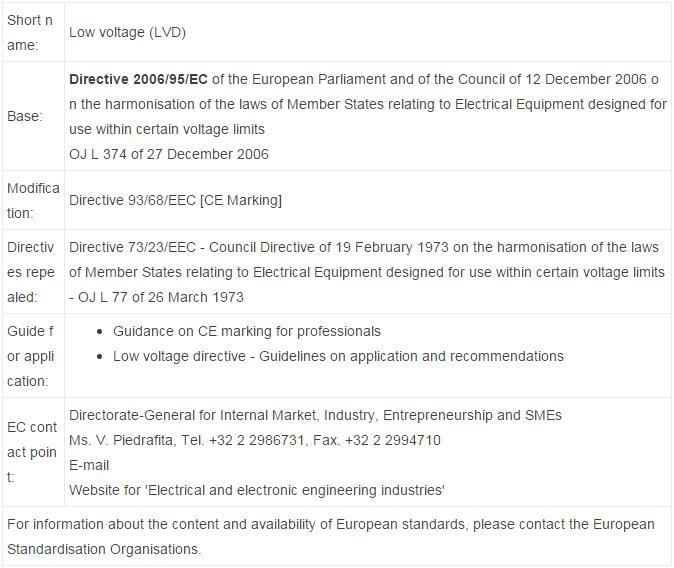This screenshot has height=568, width=674.
Task: Visit the Electrical and electronic engineering industries website
Action: pyautogui.click(x=256, y=490)
